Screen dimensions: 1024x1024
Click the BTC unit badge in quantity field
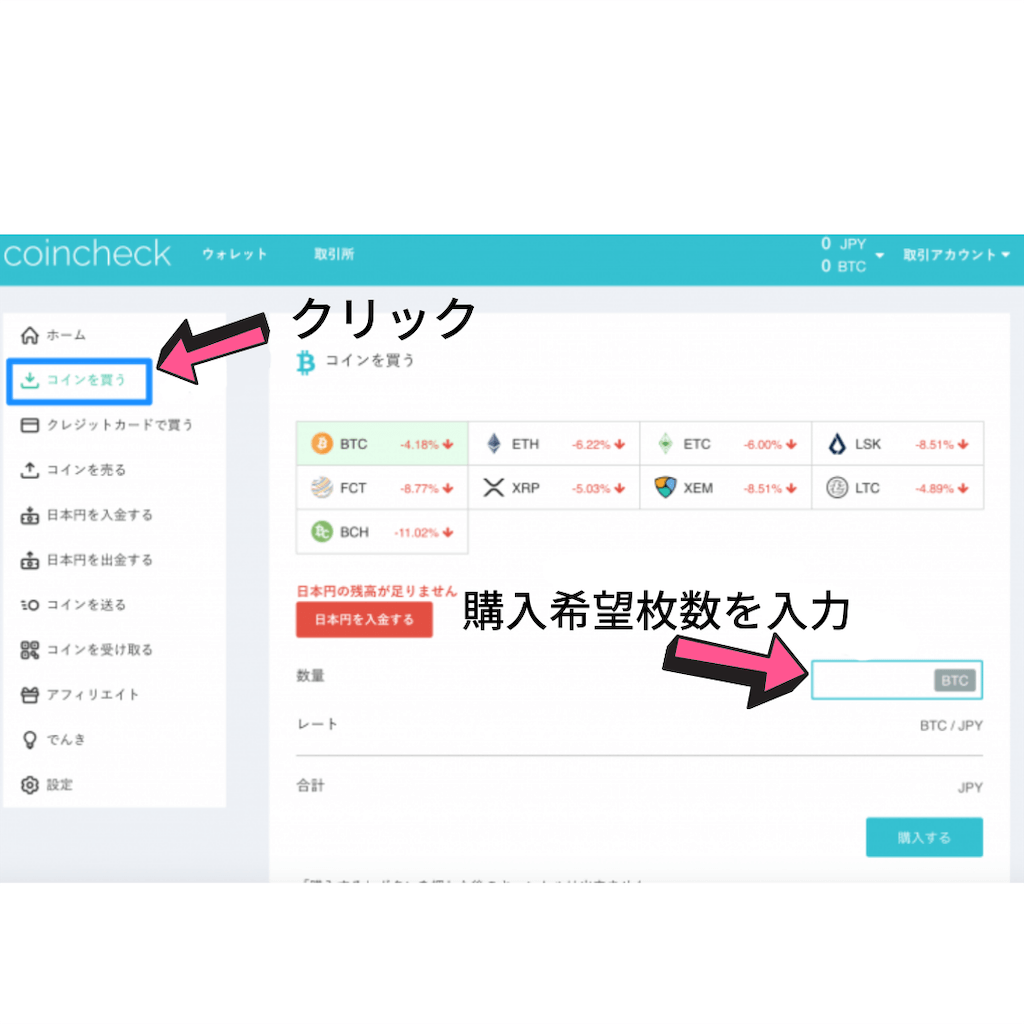954,680
